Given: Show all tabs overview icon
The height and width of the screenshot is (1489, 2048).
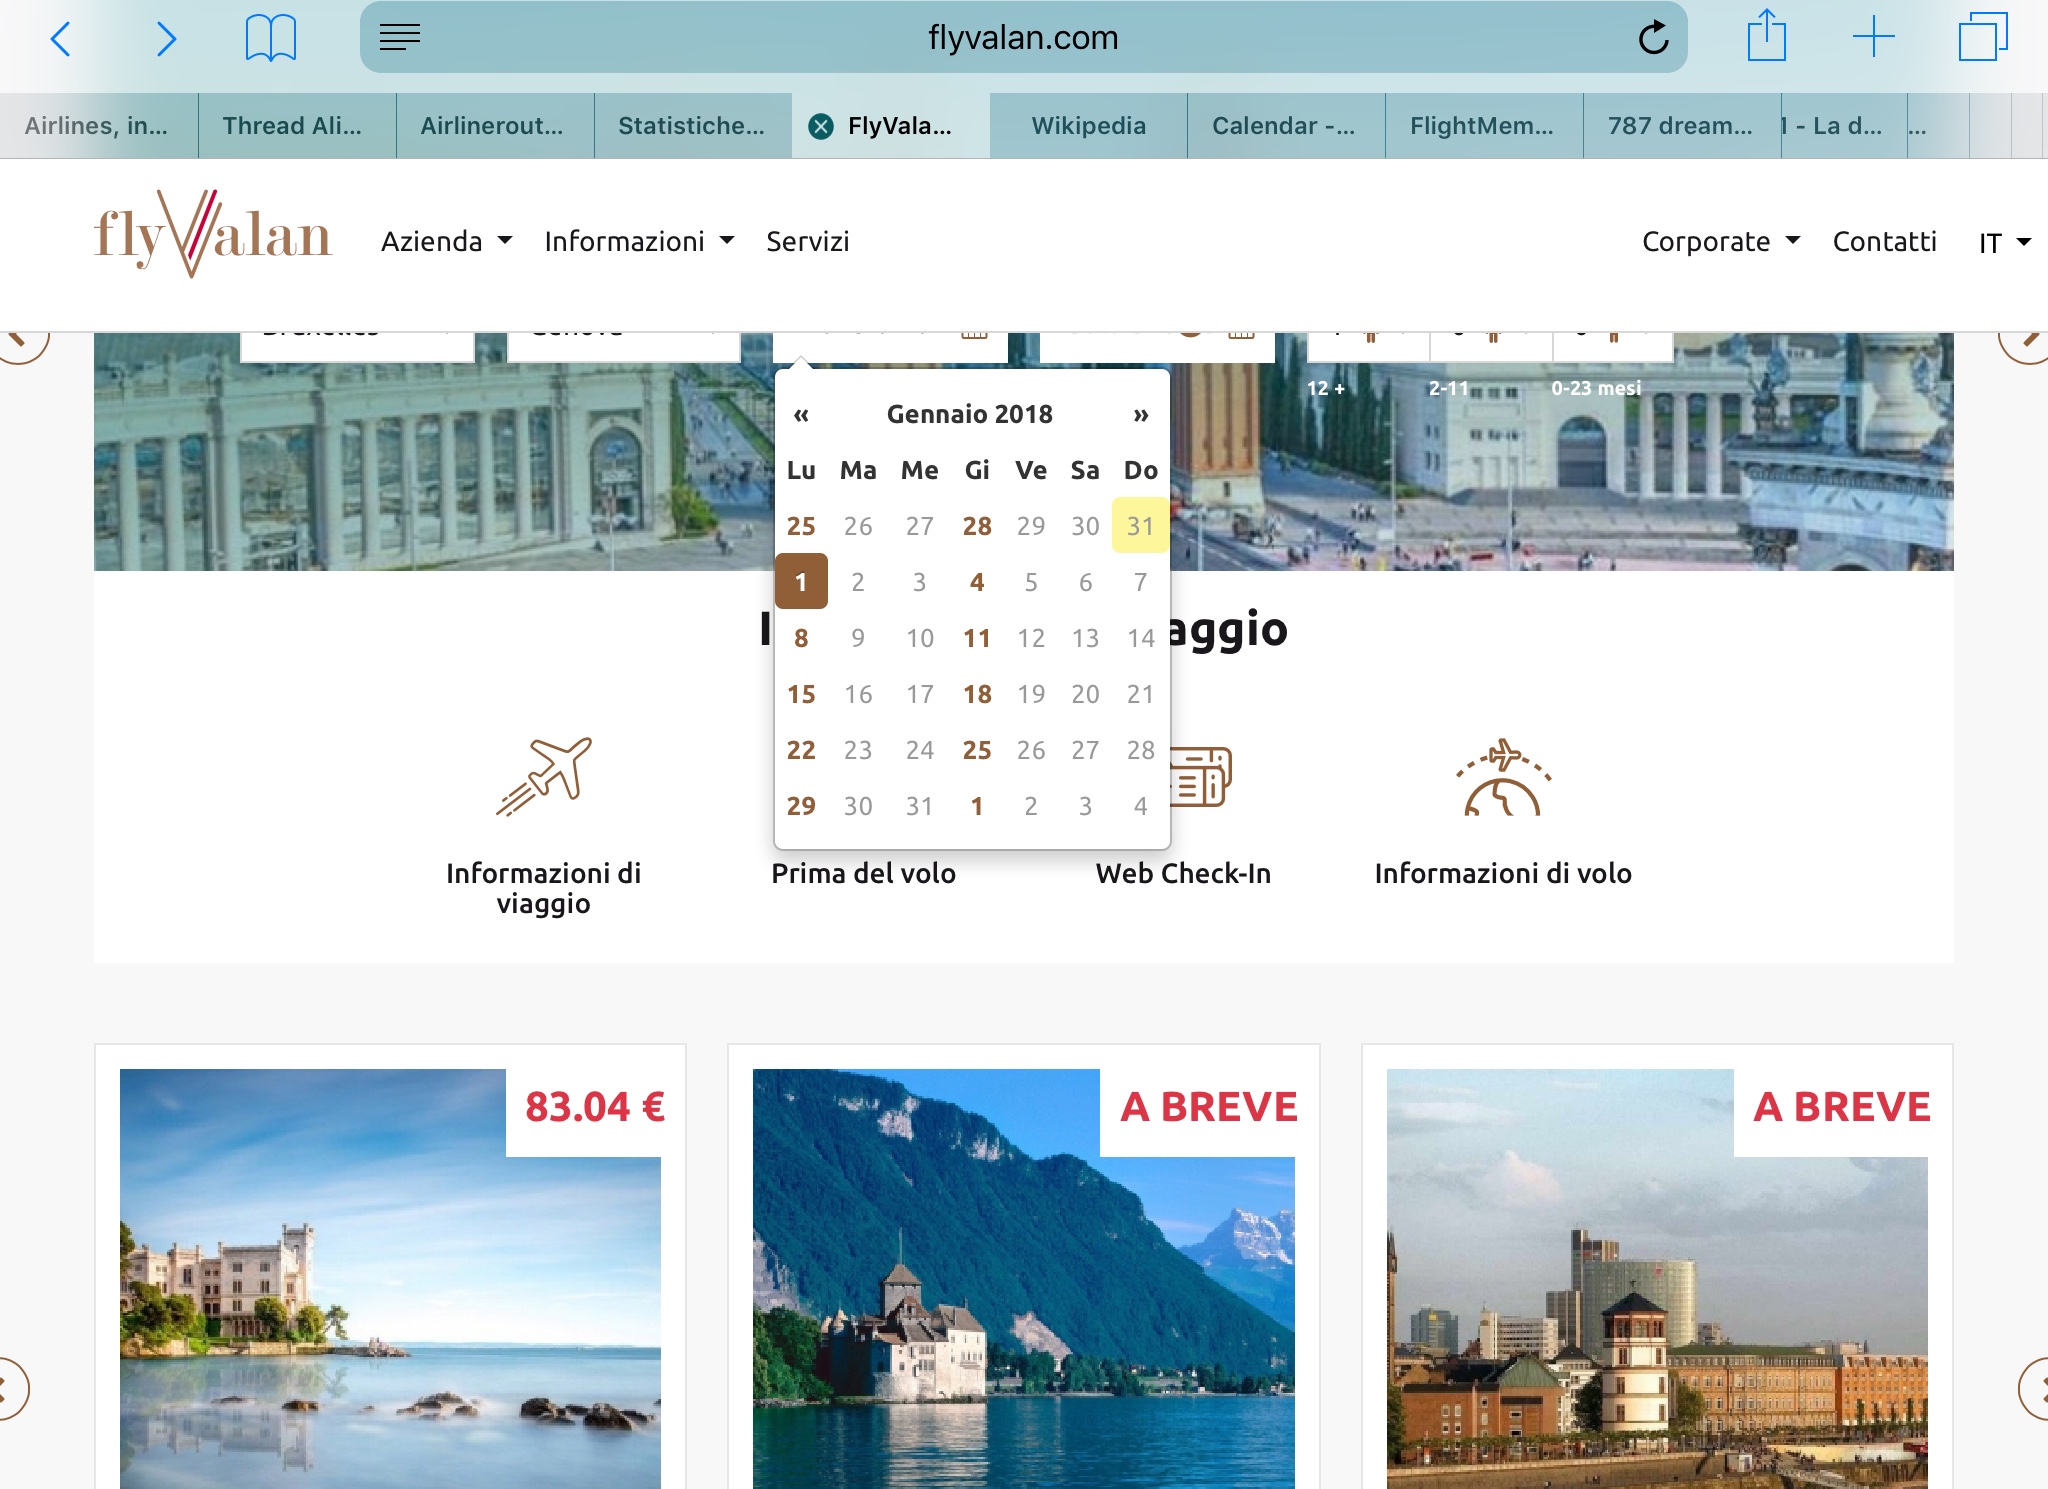Looking at the screenshot, I should pyautogui.click(x=1982, y=37).
